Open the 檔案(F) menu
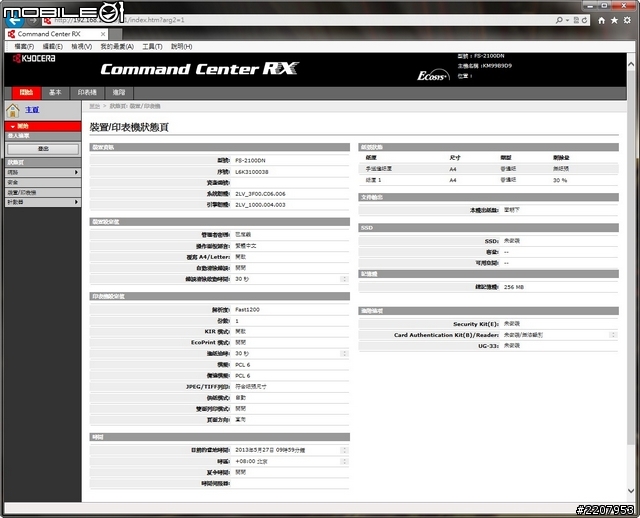The image size is (640, 518). pos(24,47)
